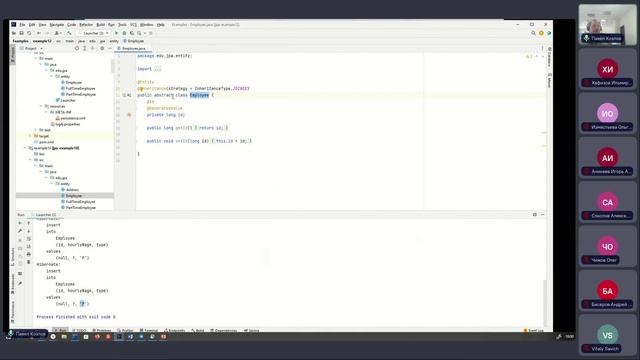Open the Endpoints tool window button
The height and width of the screenshot is (360, 640).
click(x=175, y=330)
